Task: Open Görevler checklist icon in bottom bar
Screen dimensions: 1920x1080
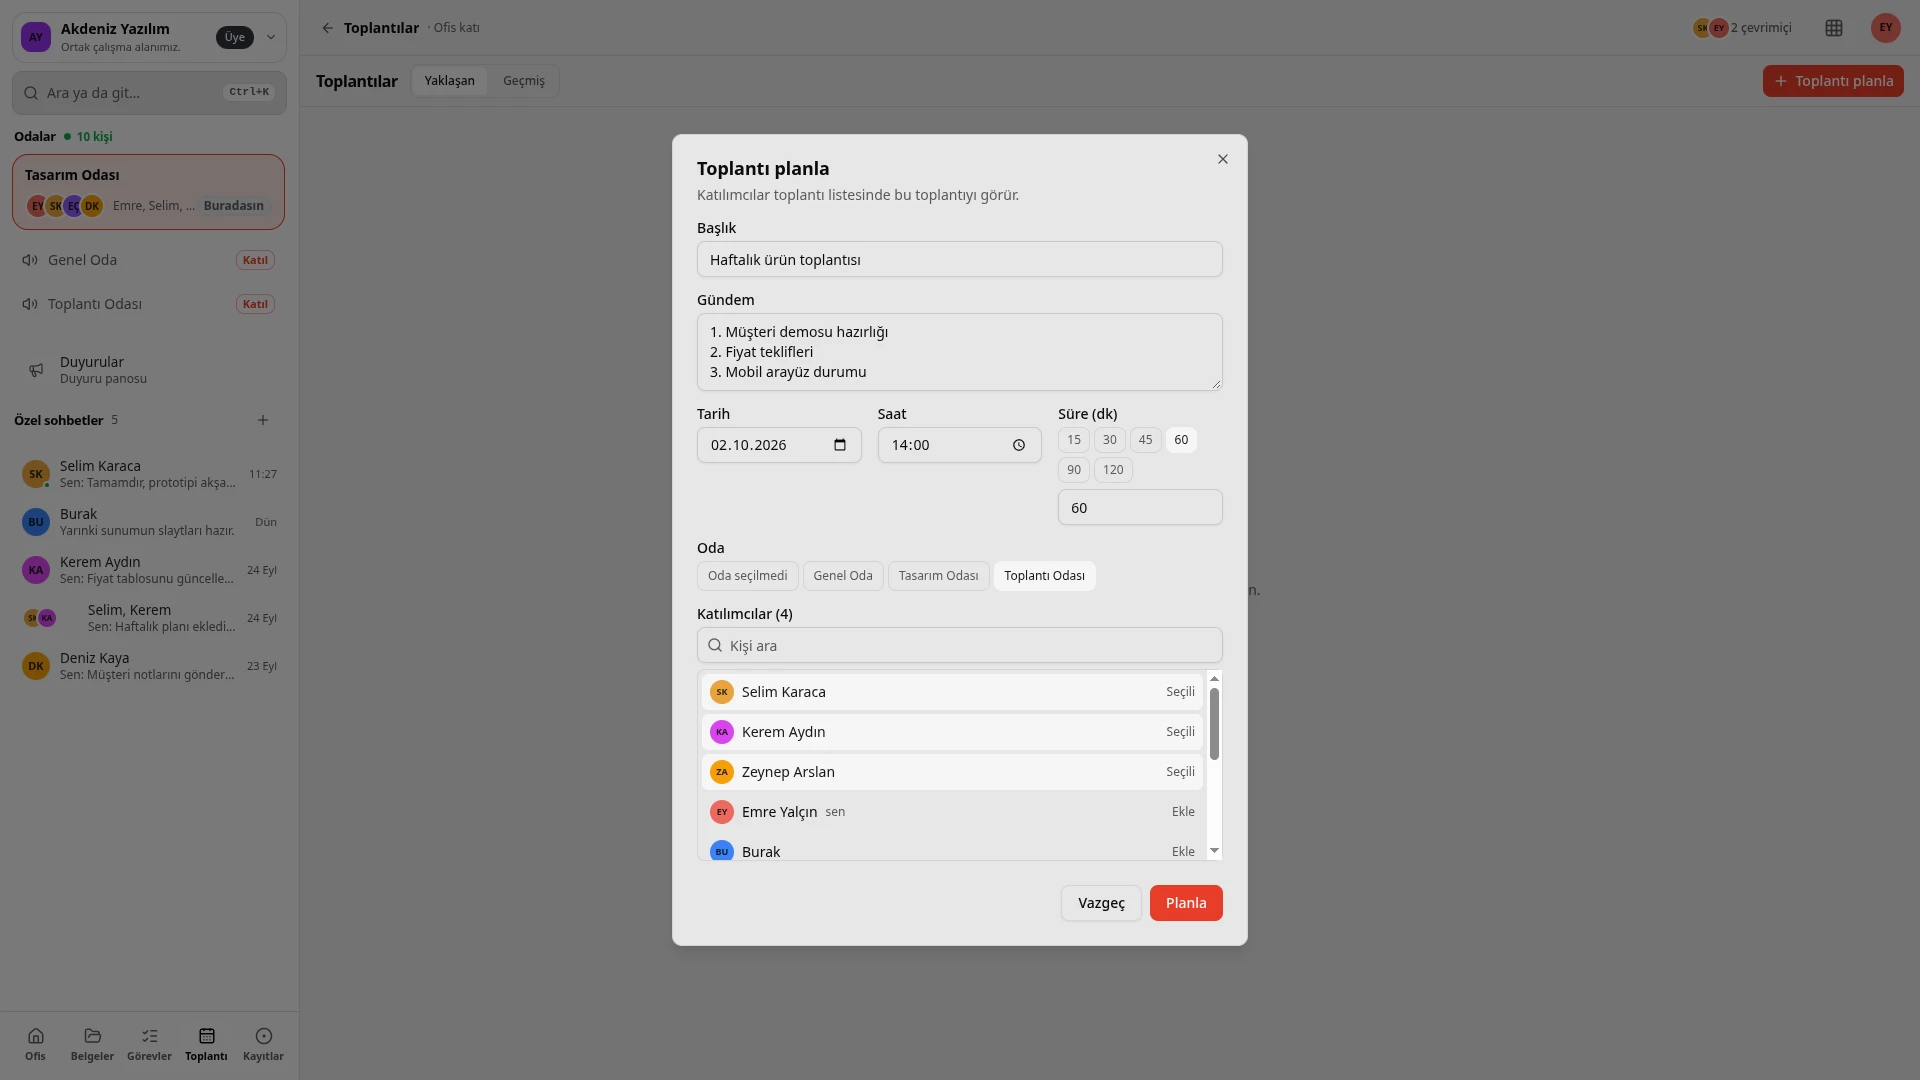Action: (x=149, y=1043)
